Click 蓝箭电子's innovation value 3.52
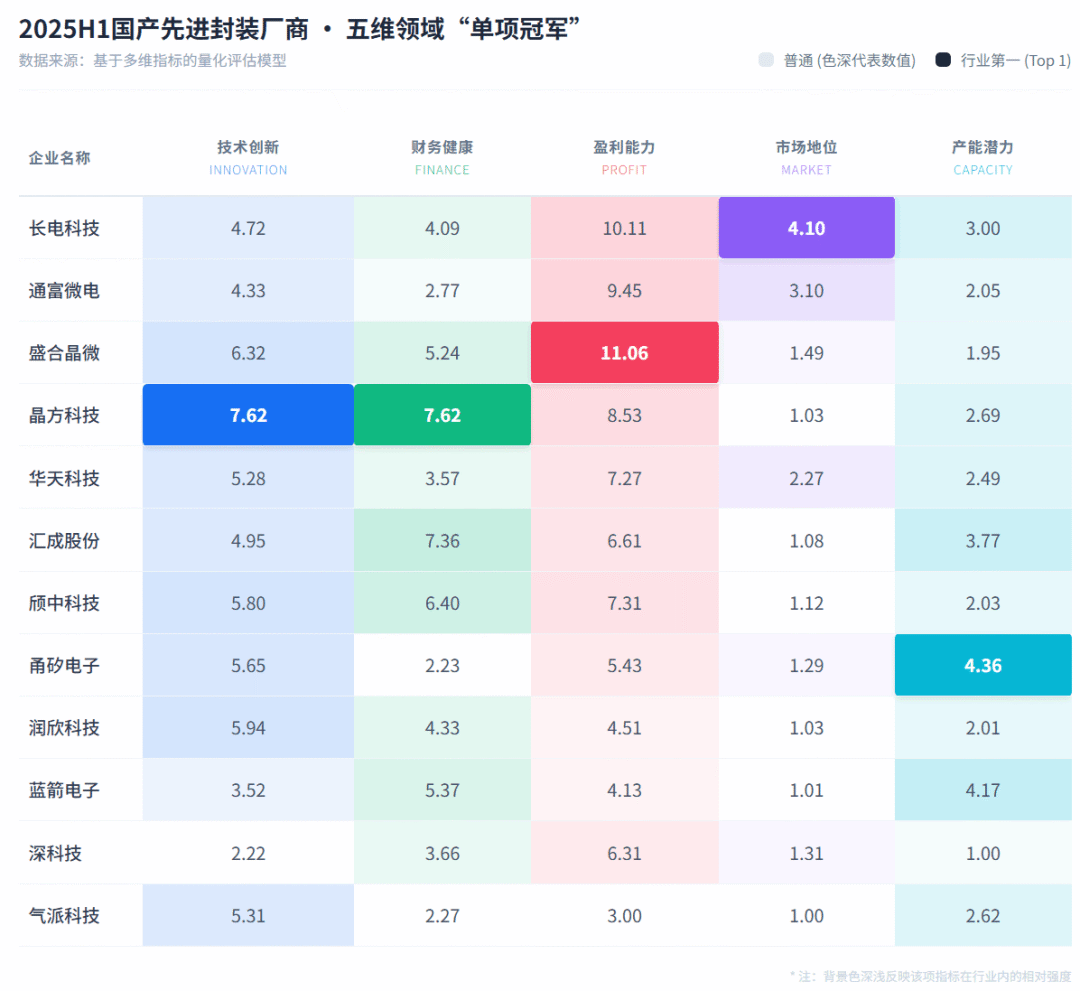This screenshot has width=1080, height=991. tap(248, 790)
